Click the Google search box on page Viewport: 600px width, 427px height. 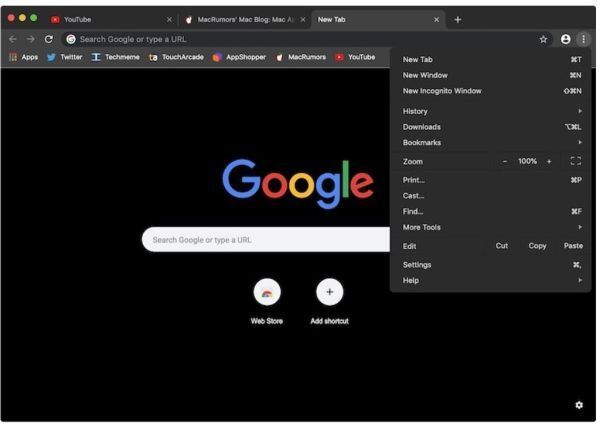(x=266, y=240)
